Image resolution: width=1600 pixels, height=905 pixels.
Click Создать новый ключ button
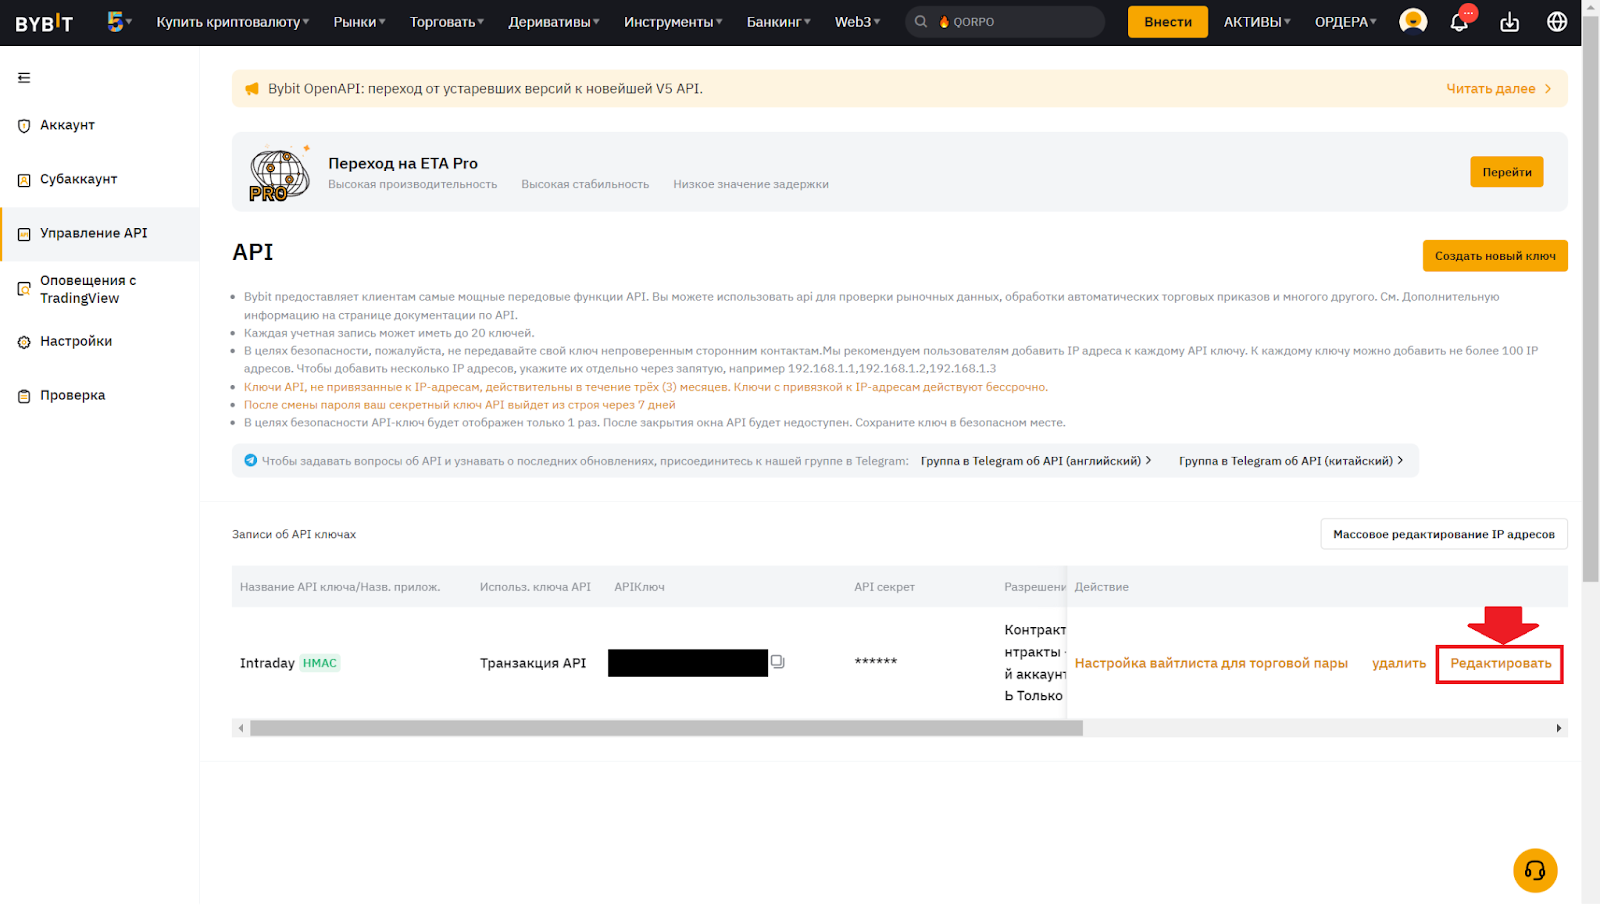click(x=1495, y=256)
